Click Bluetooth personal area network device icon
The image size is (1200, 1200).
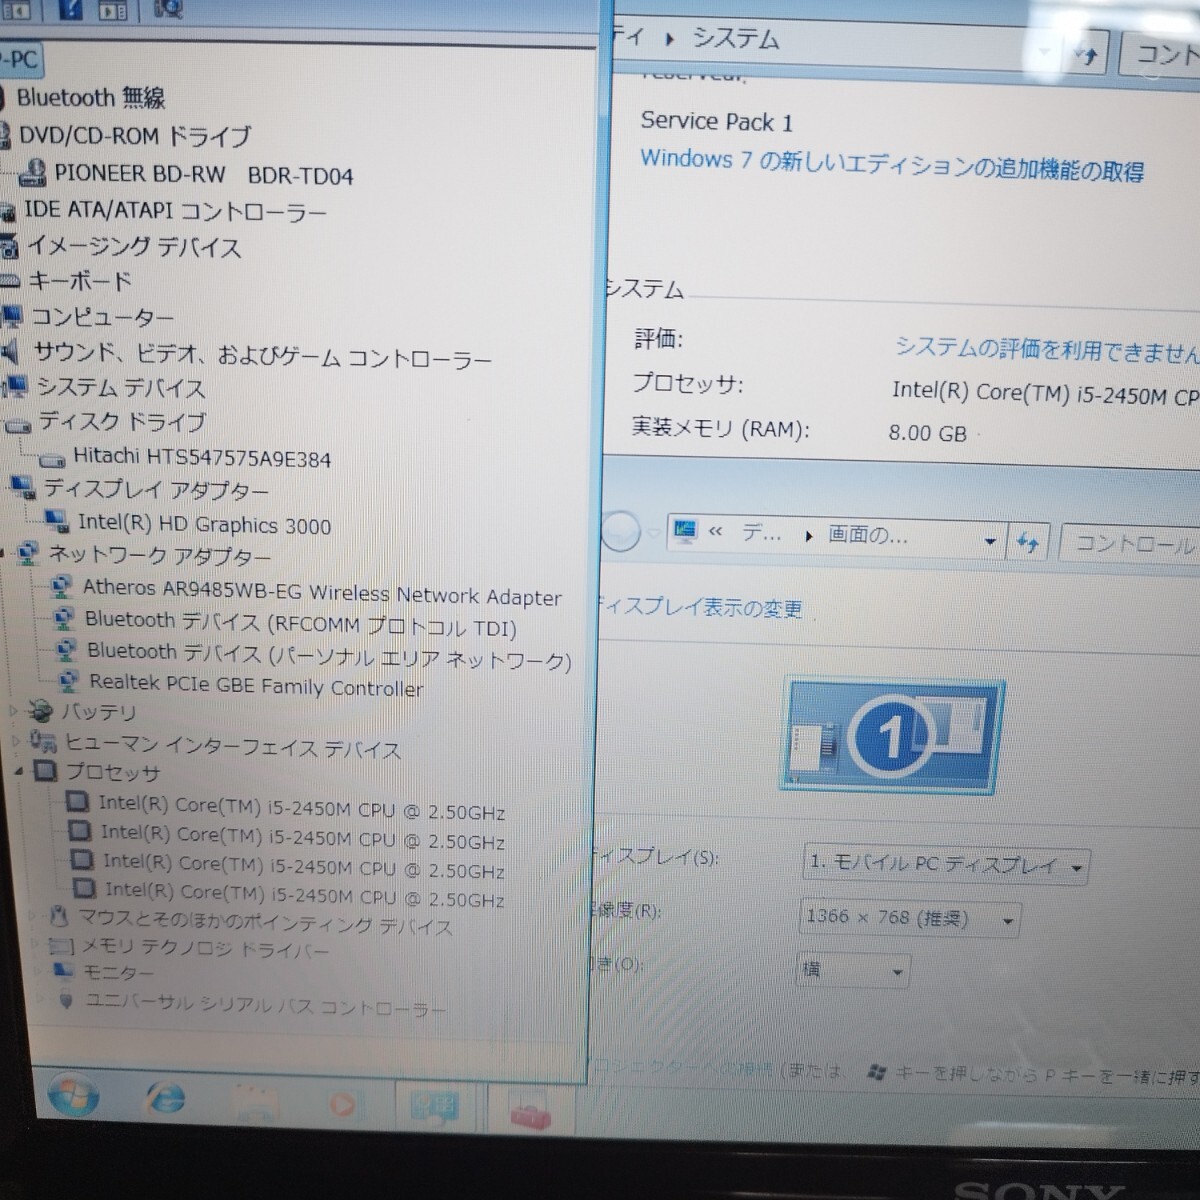pyautogui.click(x=66, y=650)
